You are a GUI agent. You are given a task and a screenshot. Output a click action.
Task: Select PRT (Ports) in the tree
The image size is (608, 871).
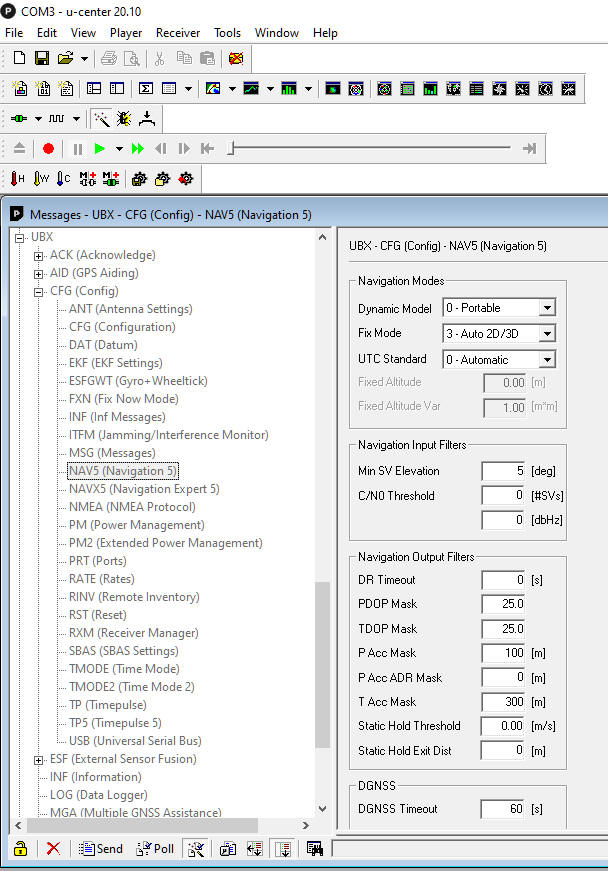98,561
